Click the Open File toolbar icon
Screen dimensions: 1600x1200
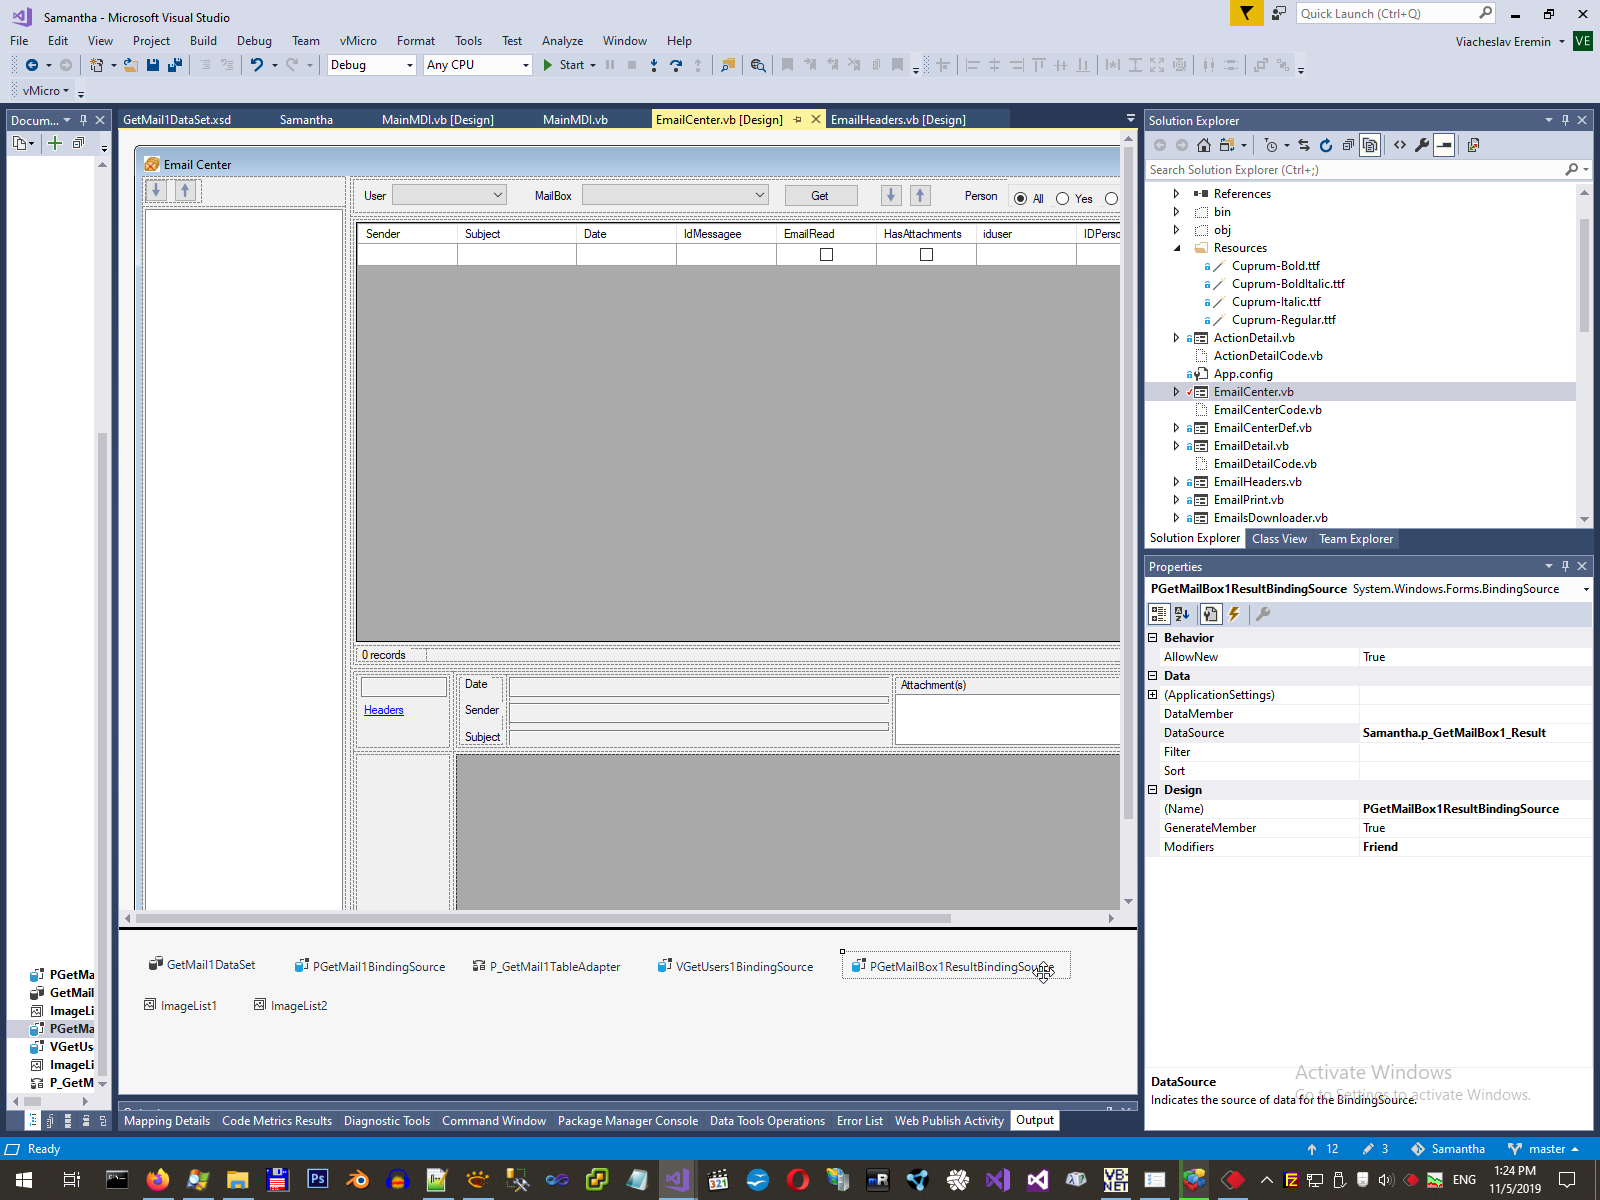coord(130,65)
